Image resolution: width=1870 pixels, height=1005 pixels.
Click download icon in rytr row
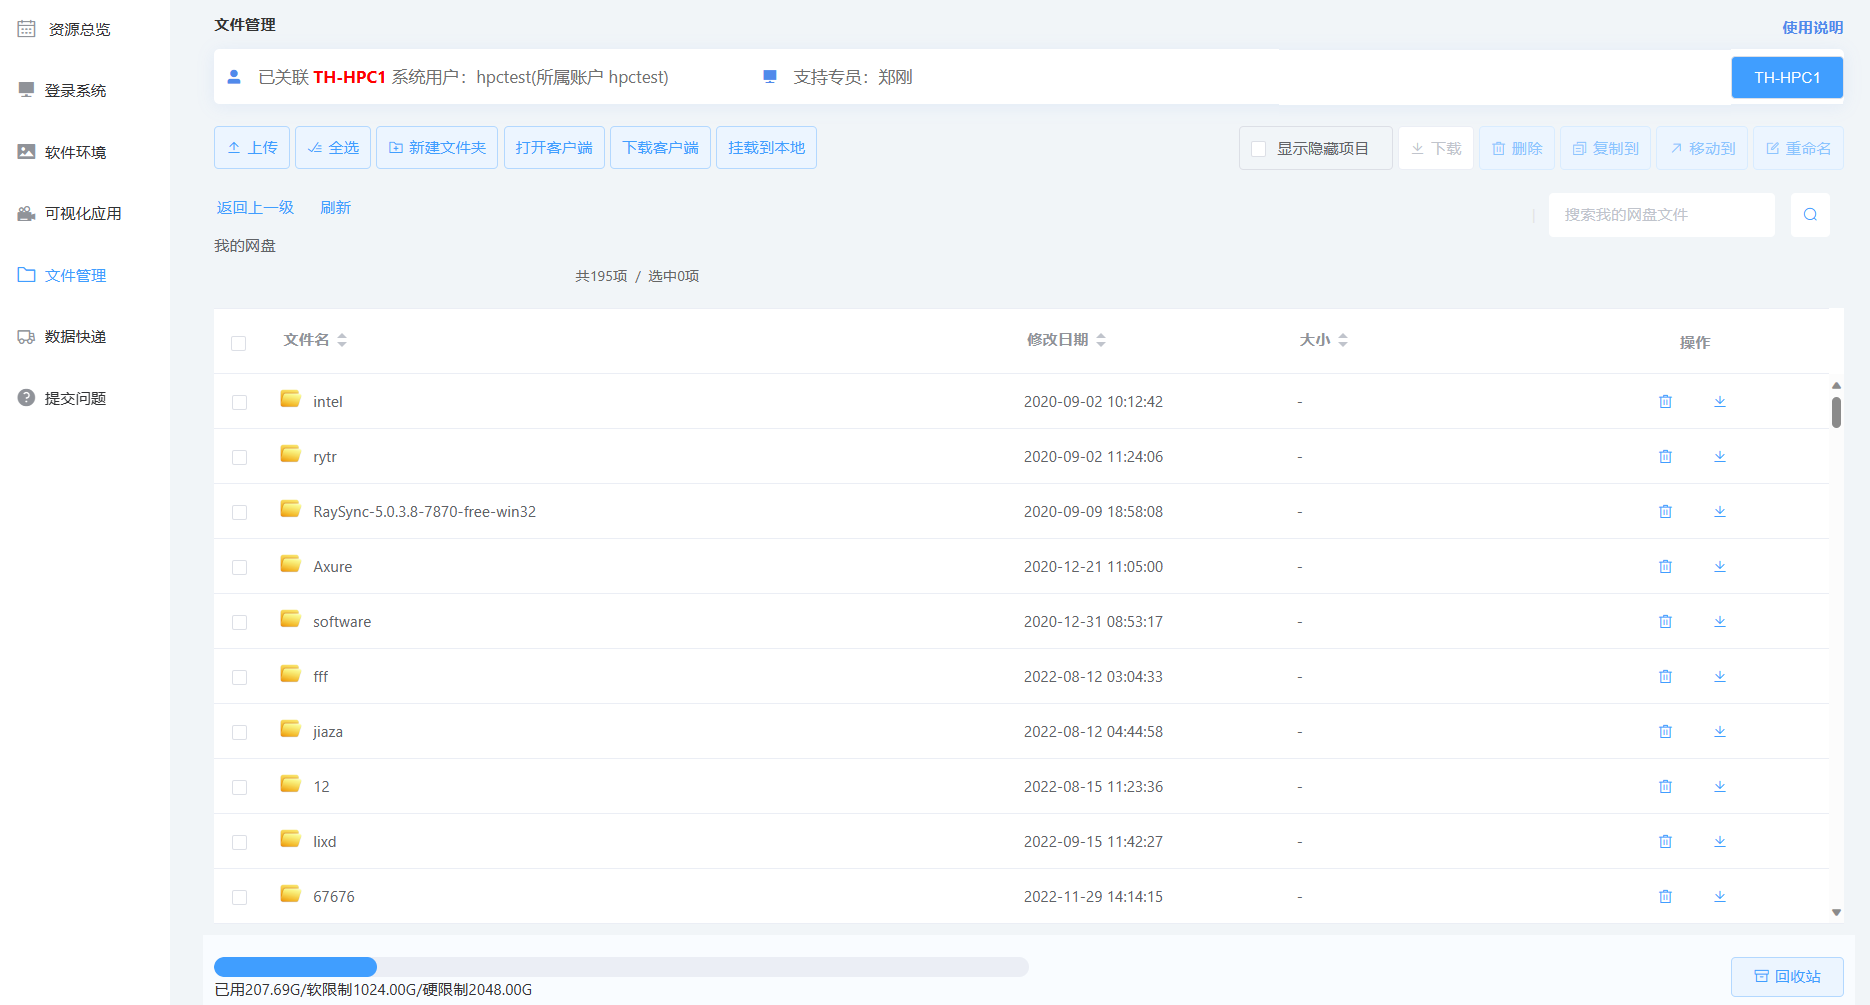pos(1720,456)
